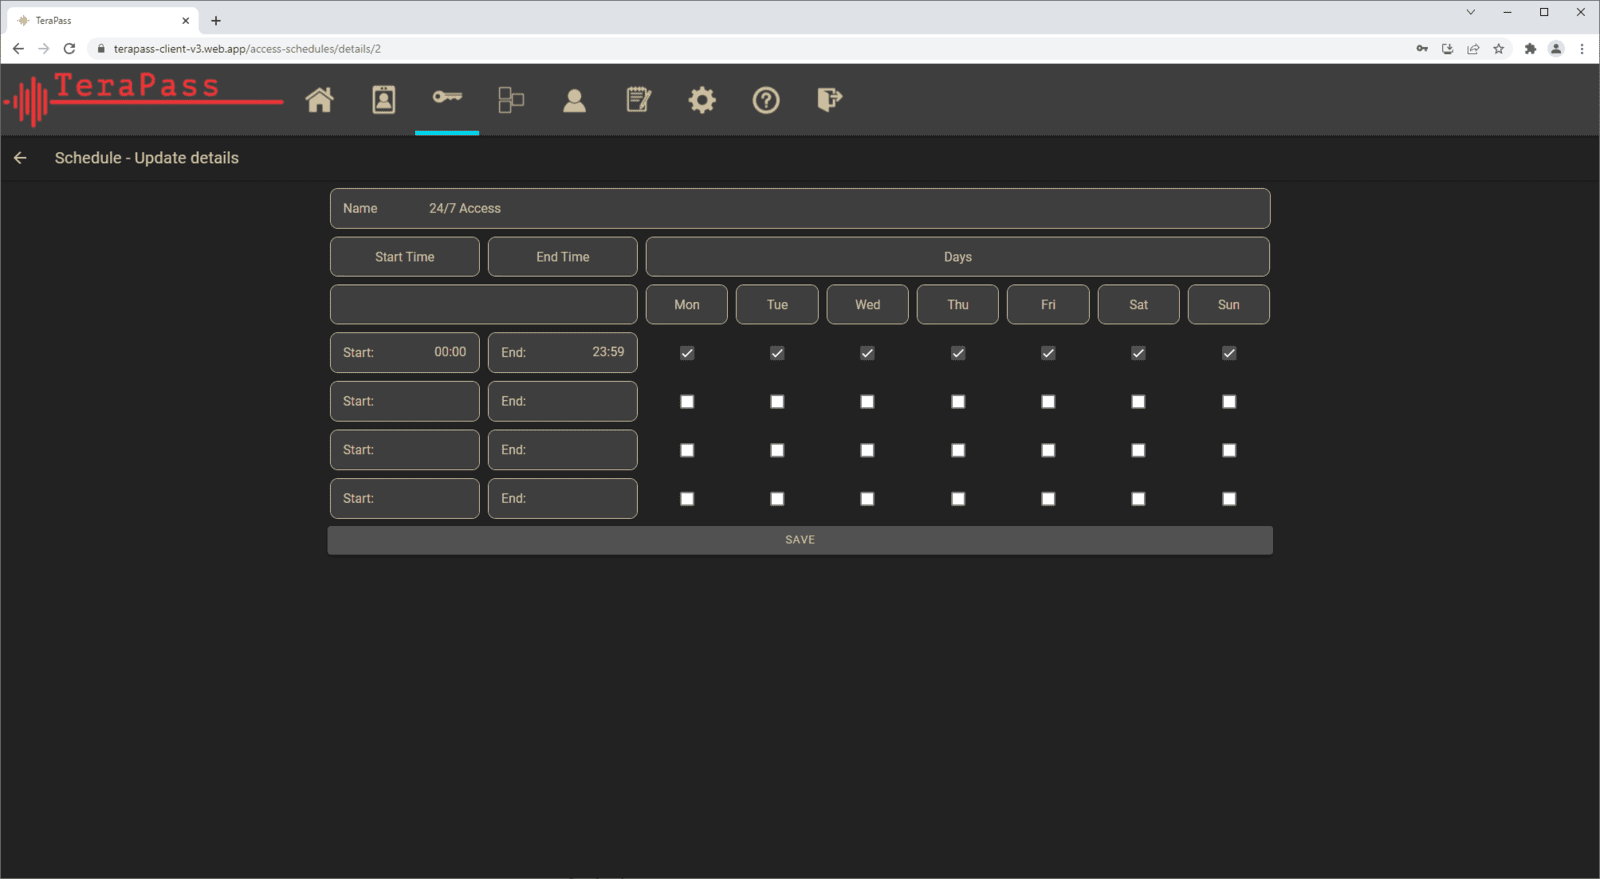Open a new browser tab
1600x879 pixels.
pyautogui.click(x=216, y=20)
